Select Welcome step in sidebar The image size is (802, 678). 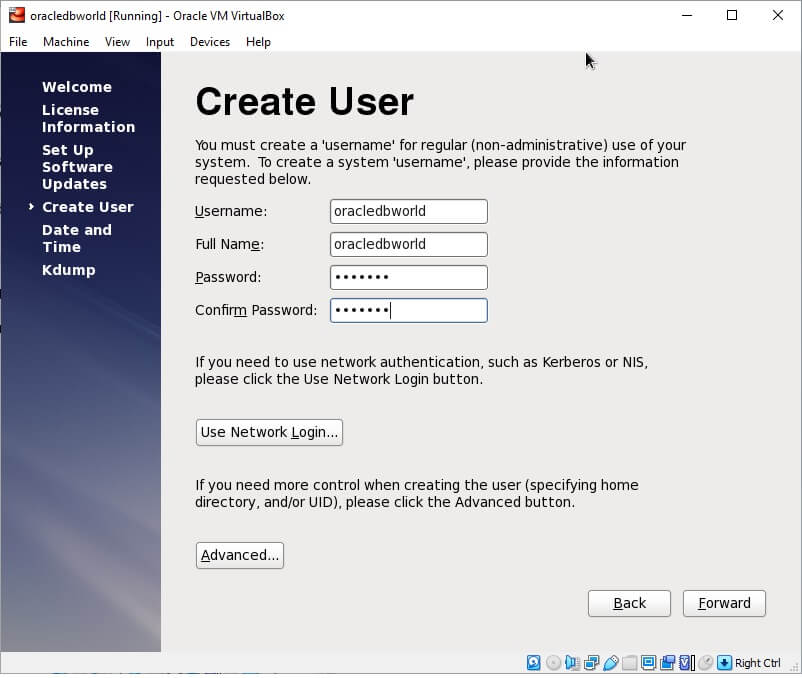pyautogui.click(x=77, y=87)
